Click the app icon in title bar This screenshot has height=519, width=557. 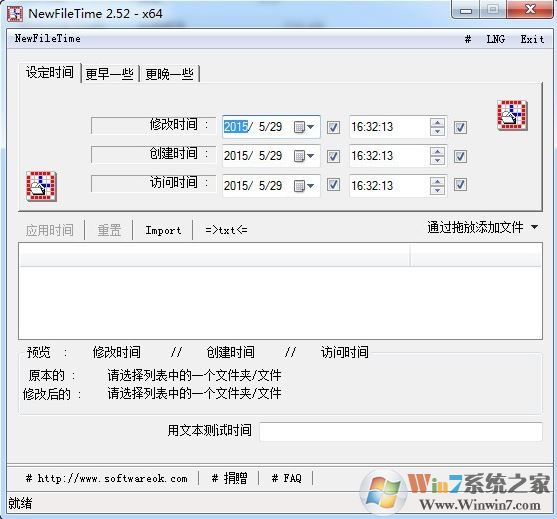point(15,14)
